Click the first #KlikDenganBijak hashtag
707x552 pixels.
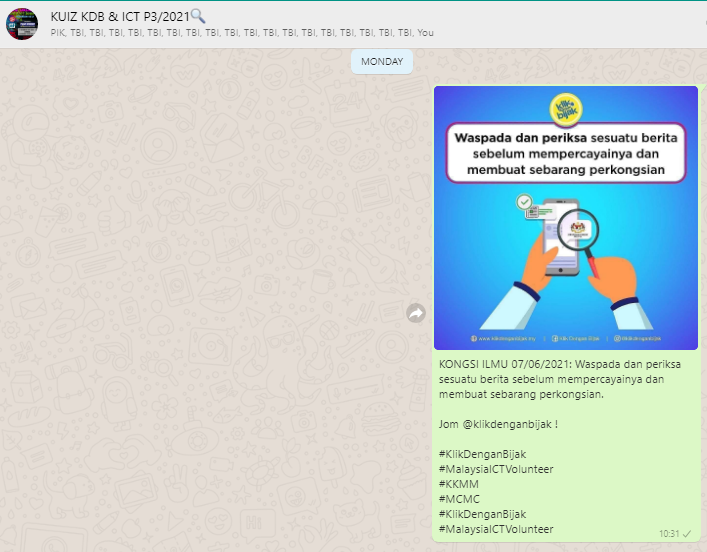click(x=482, y=454)
